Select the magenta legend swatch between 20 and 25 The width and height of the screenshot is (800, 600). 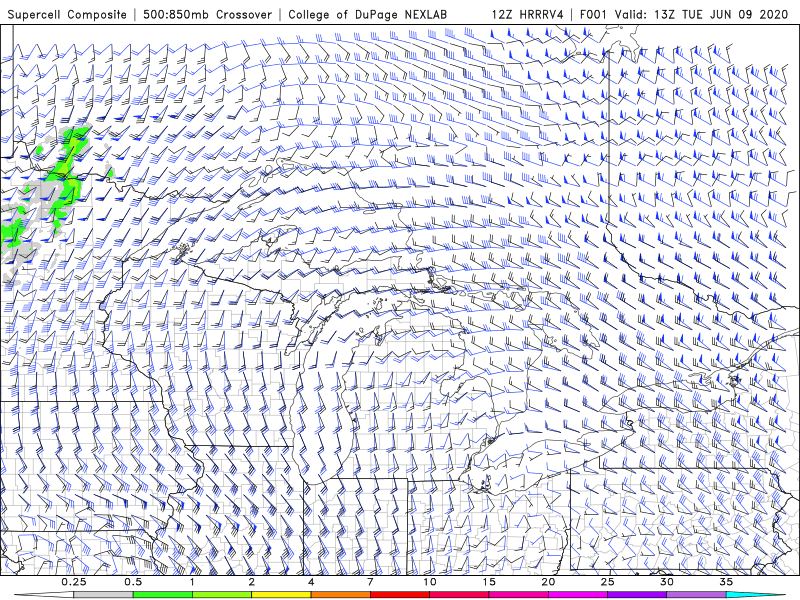[578, 595]
